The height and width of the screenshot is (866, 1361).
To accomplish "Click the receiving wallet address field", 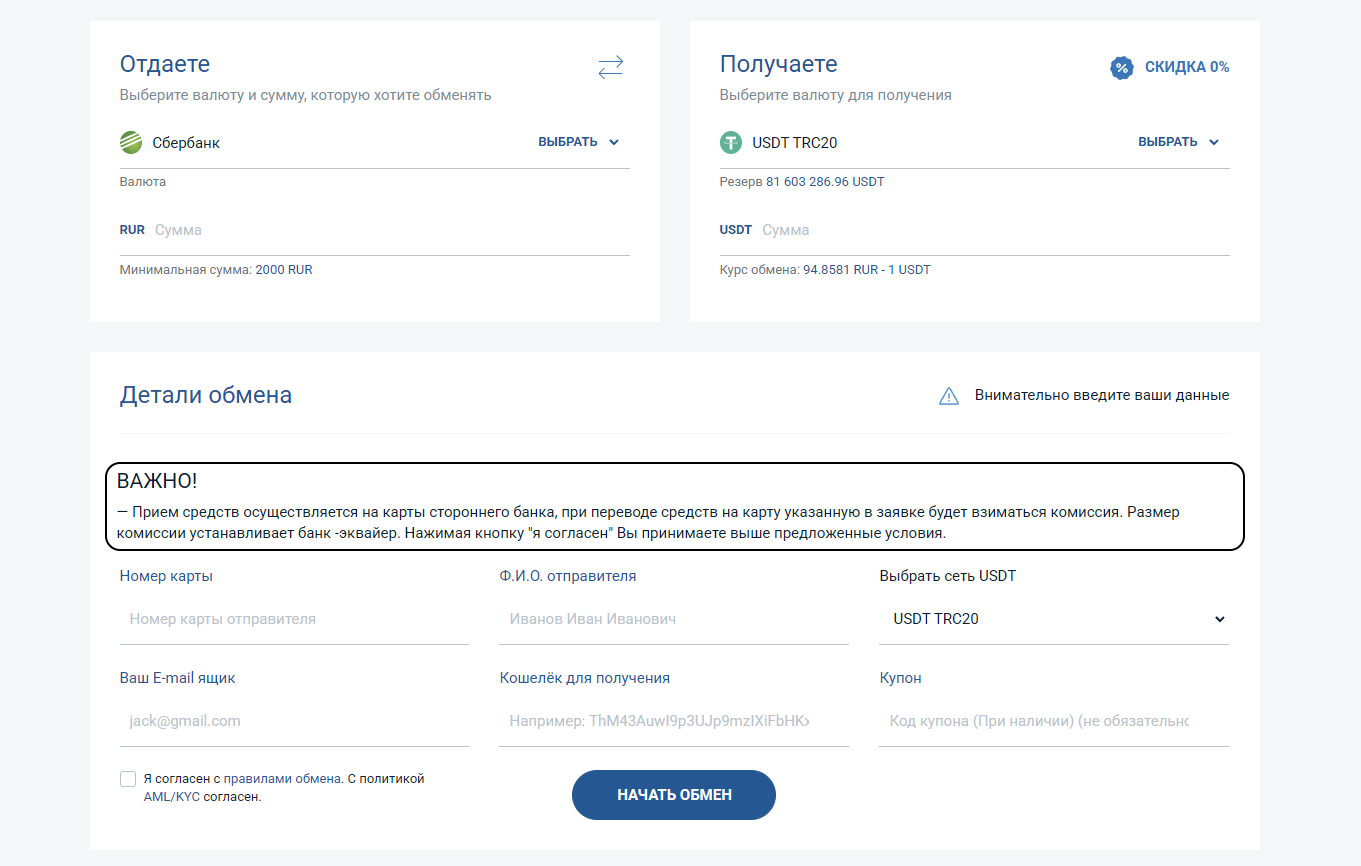I will 674,721.
